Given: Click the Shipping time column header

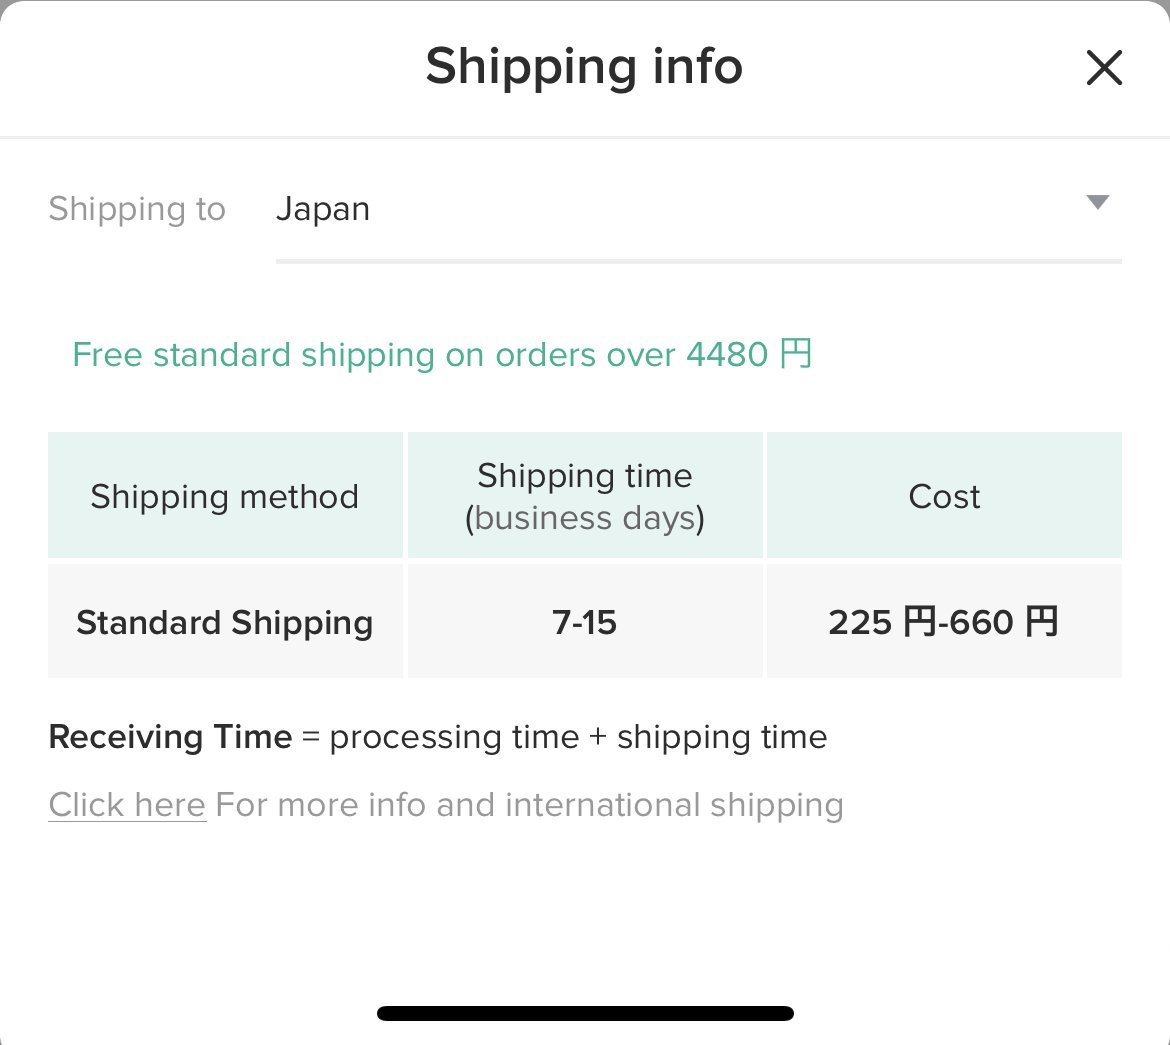Looking at the screenshot, I should (x=584, y=495).
